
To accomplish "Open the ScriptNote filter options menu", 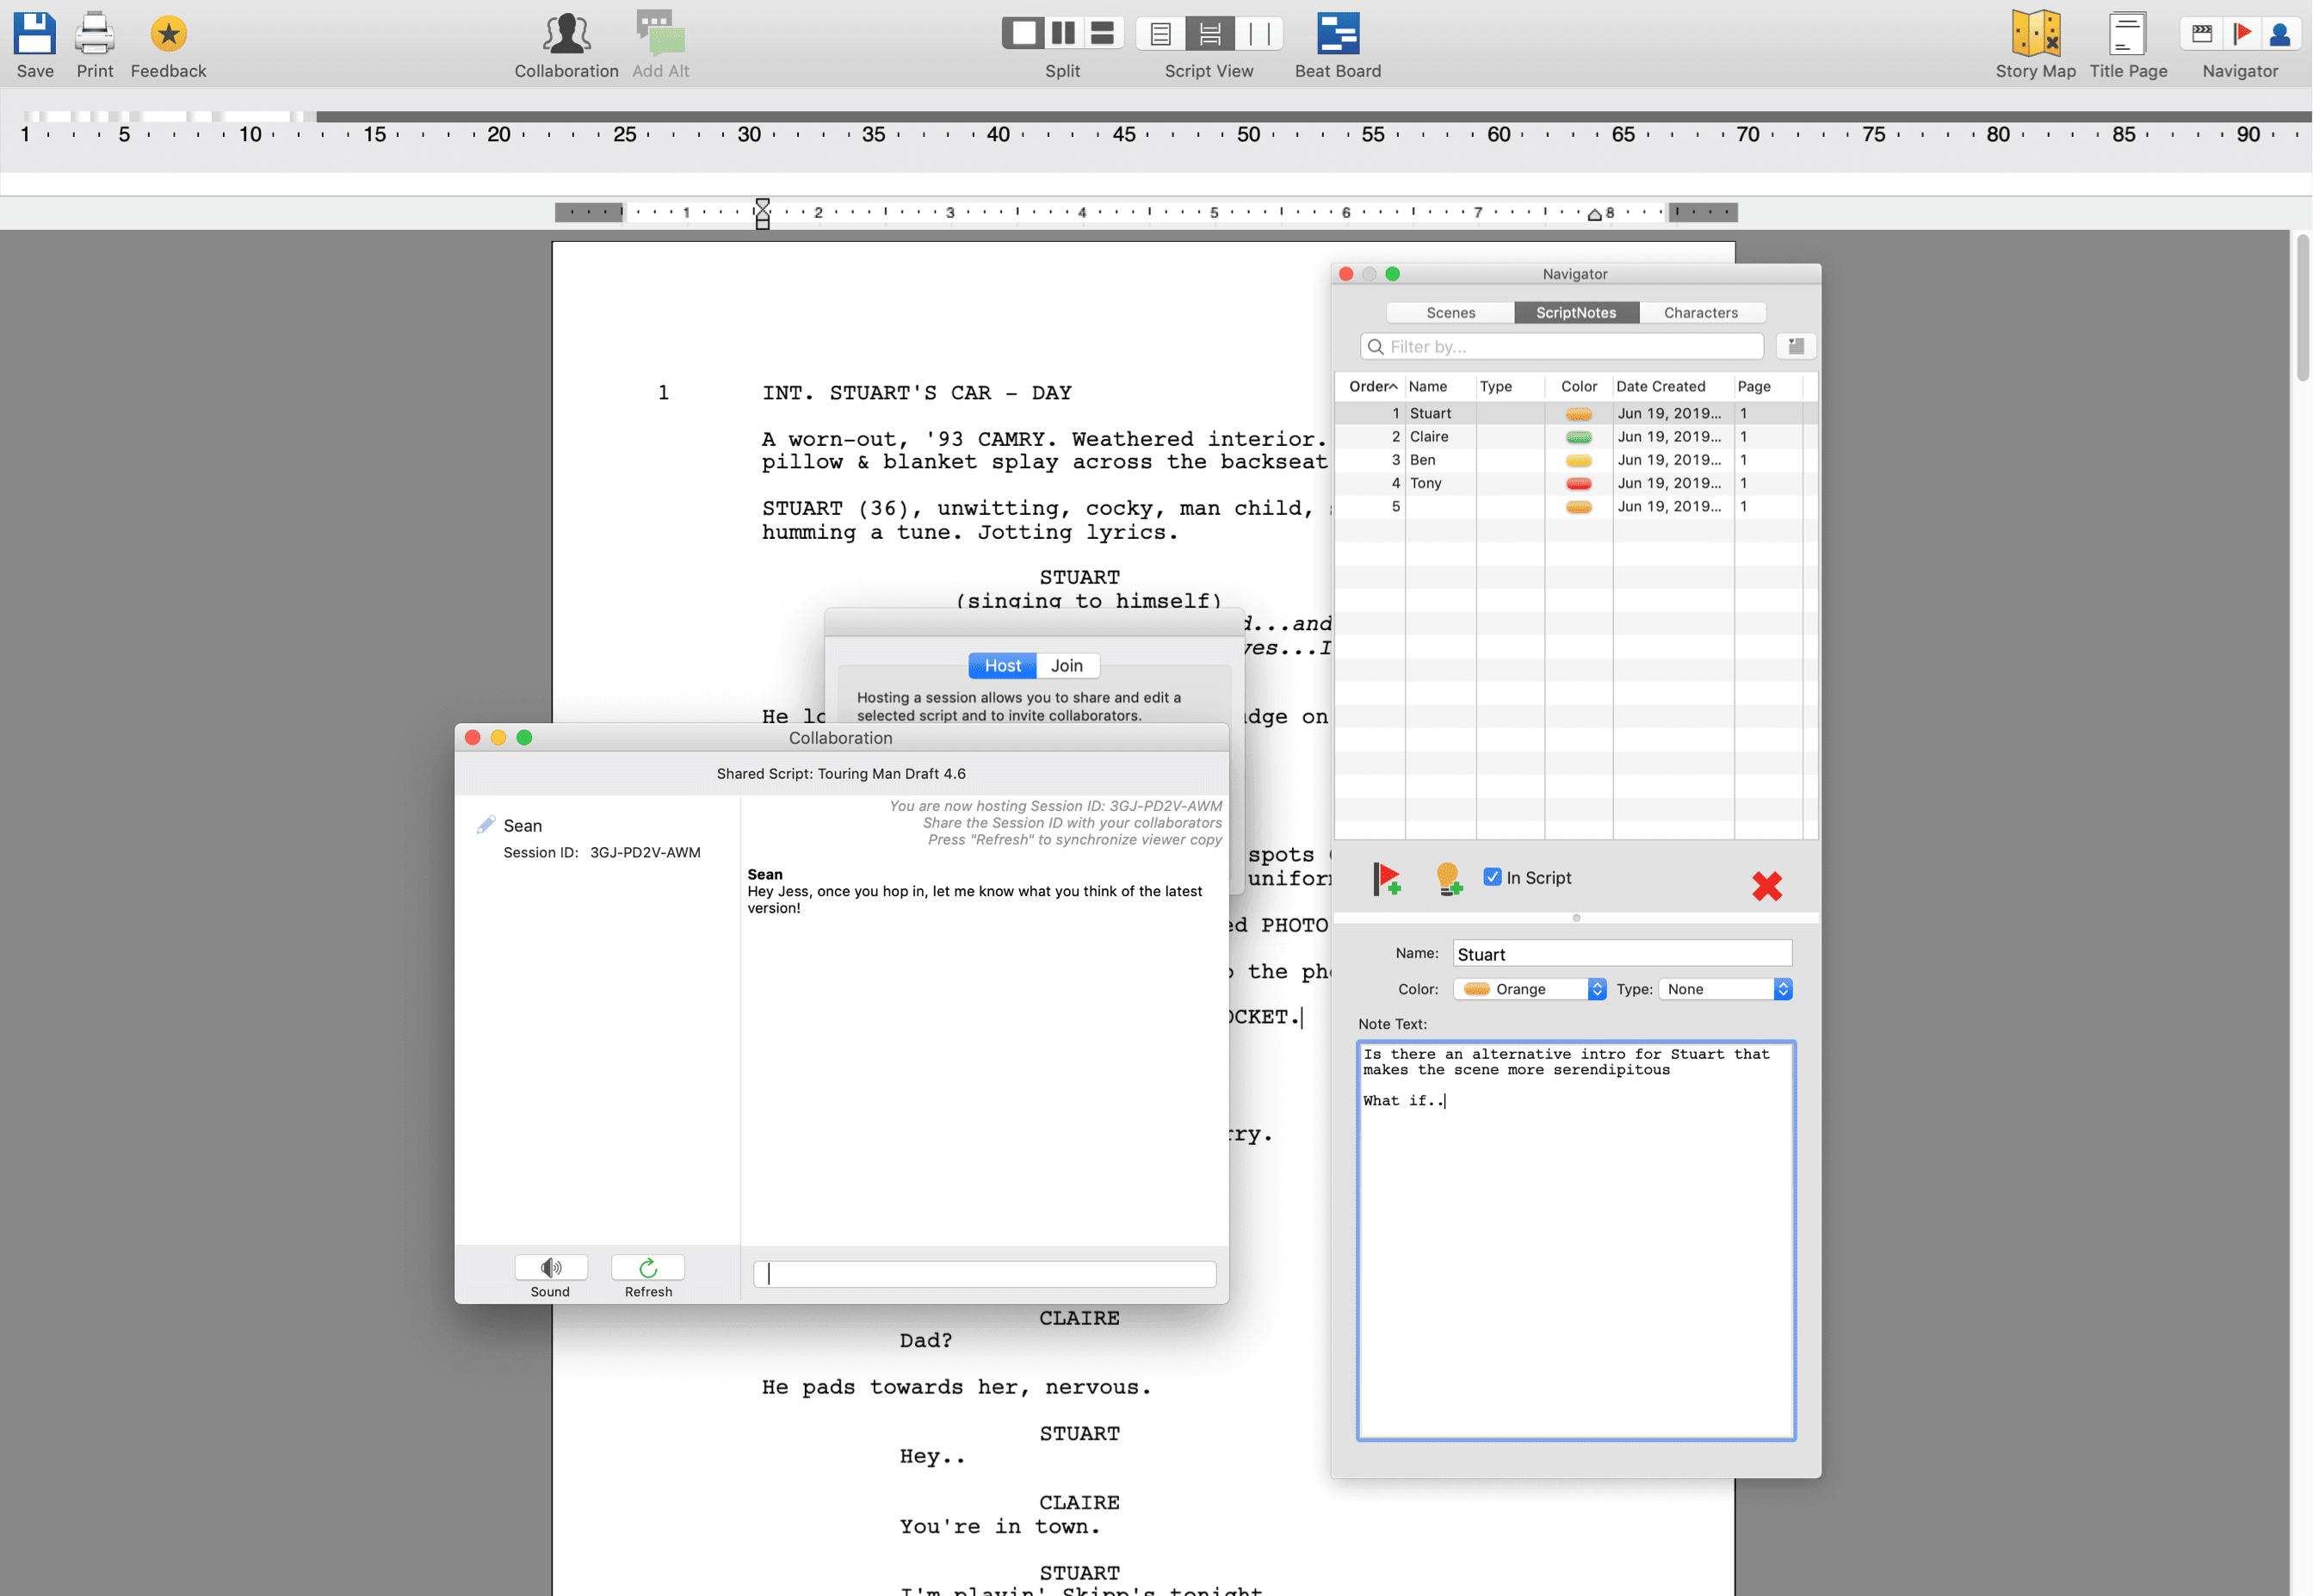I will coord(1795,346).
